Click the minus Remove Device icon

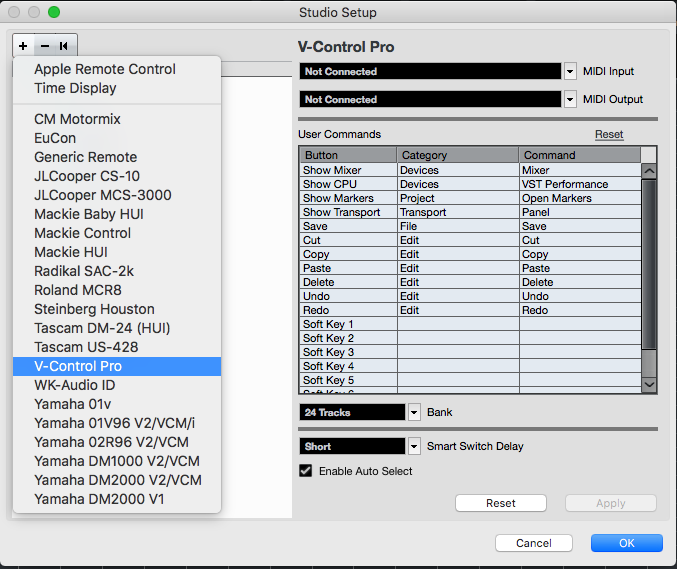pyautogui.click(x=45, y=46)
